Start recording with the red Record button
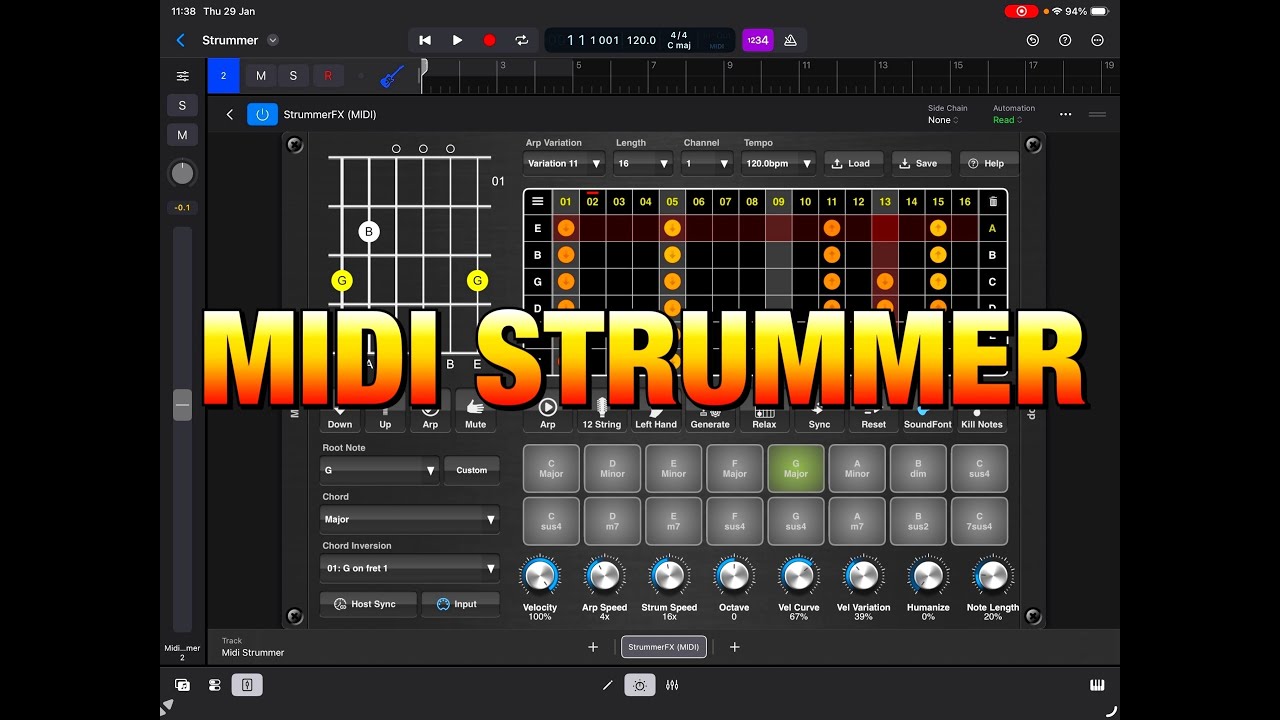The image size is (1280, 720). point(489,40)
